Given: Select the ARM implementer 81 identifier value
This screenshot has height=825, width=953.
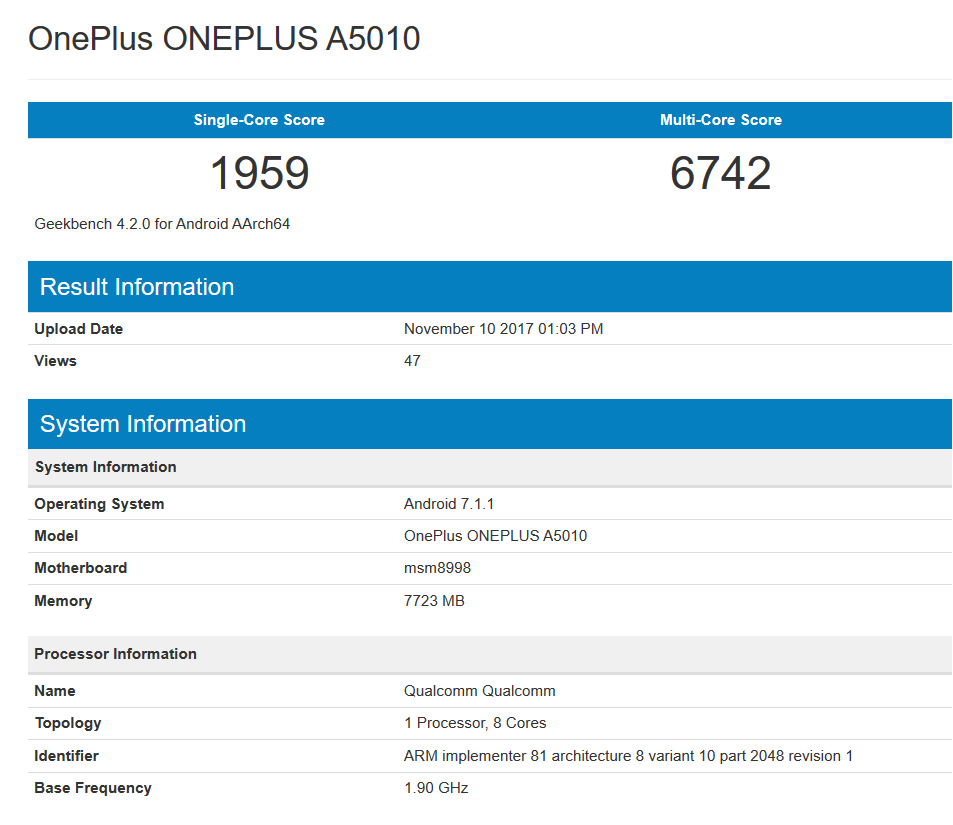Looking at the screenshot, I should [628, 756].
